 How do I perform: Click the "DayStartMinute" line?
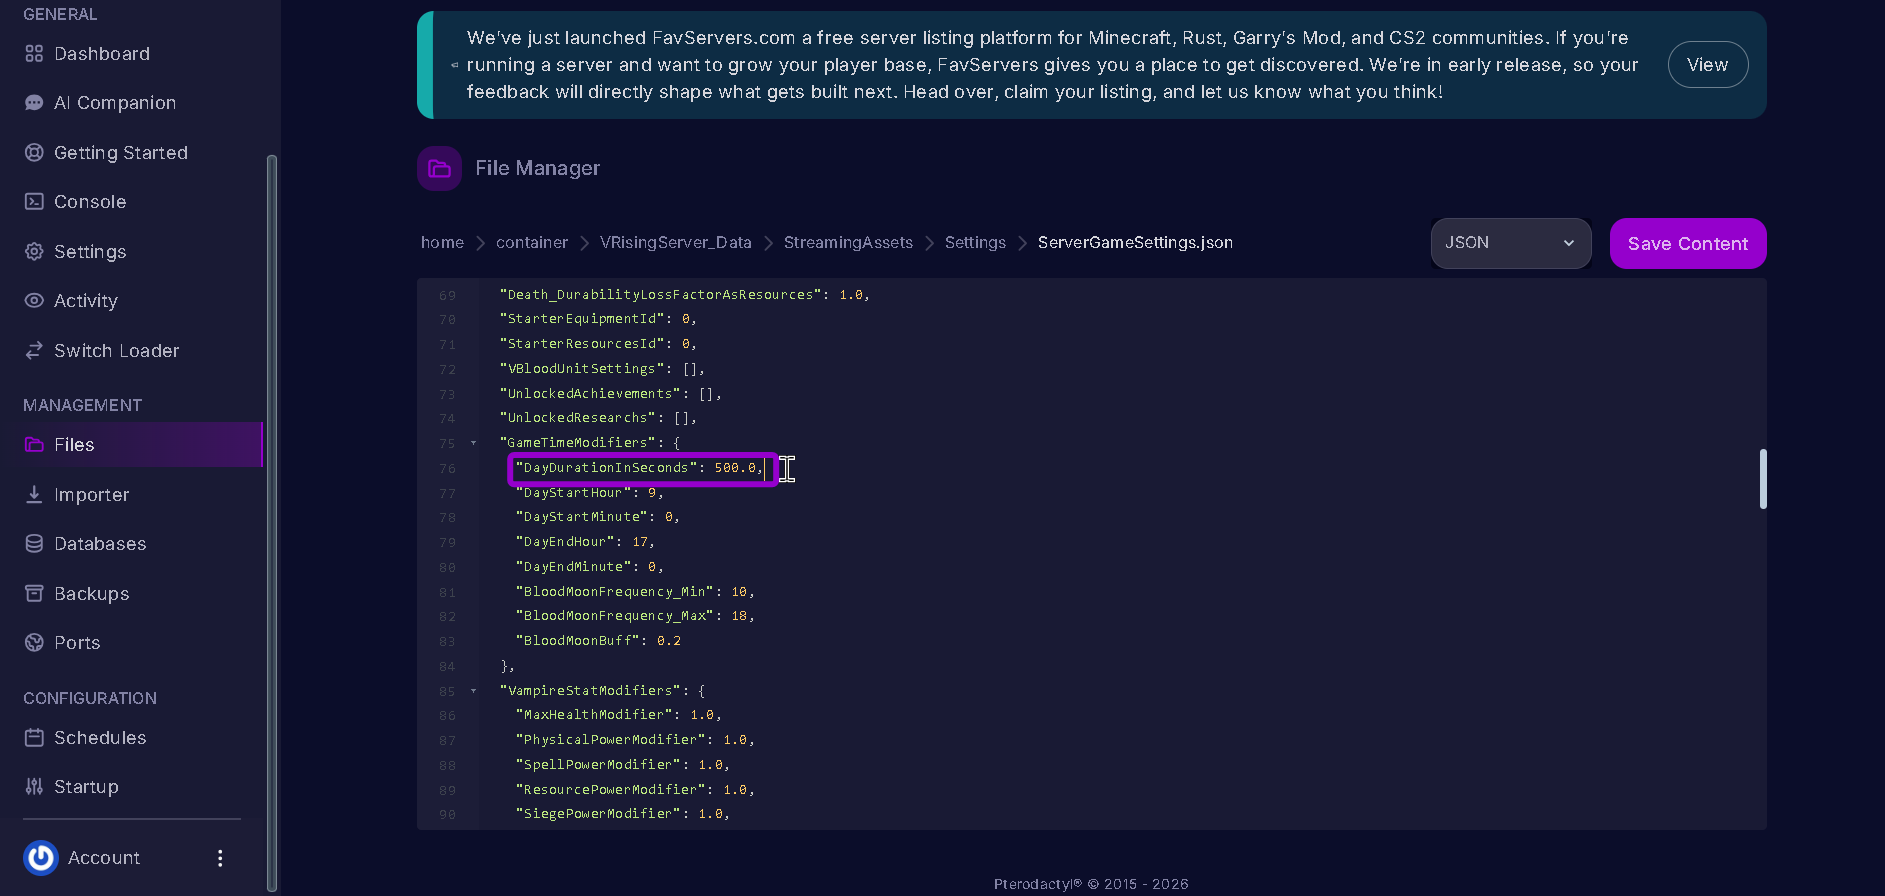click(598, 517)
